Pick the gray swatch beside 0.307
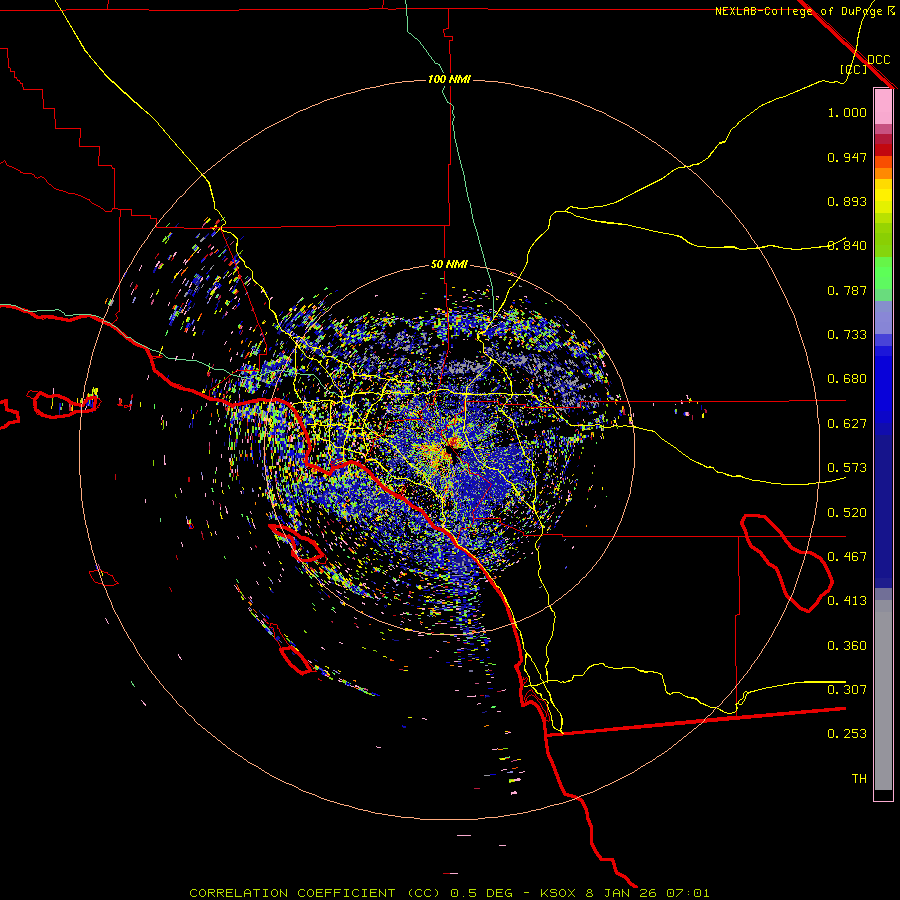900x900 pixels. pyautogui.click(x=883, y=695)
